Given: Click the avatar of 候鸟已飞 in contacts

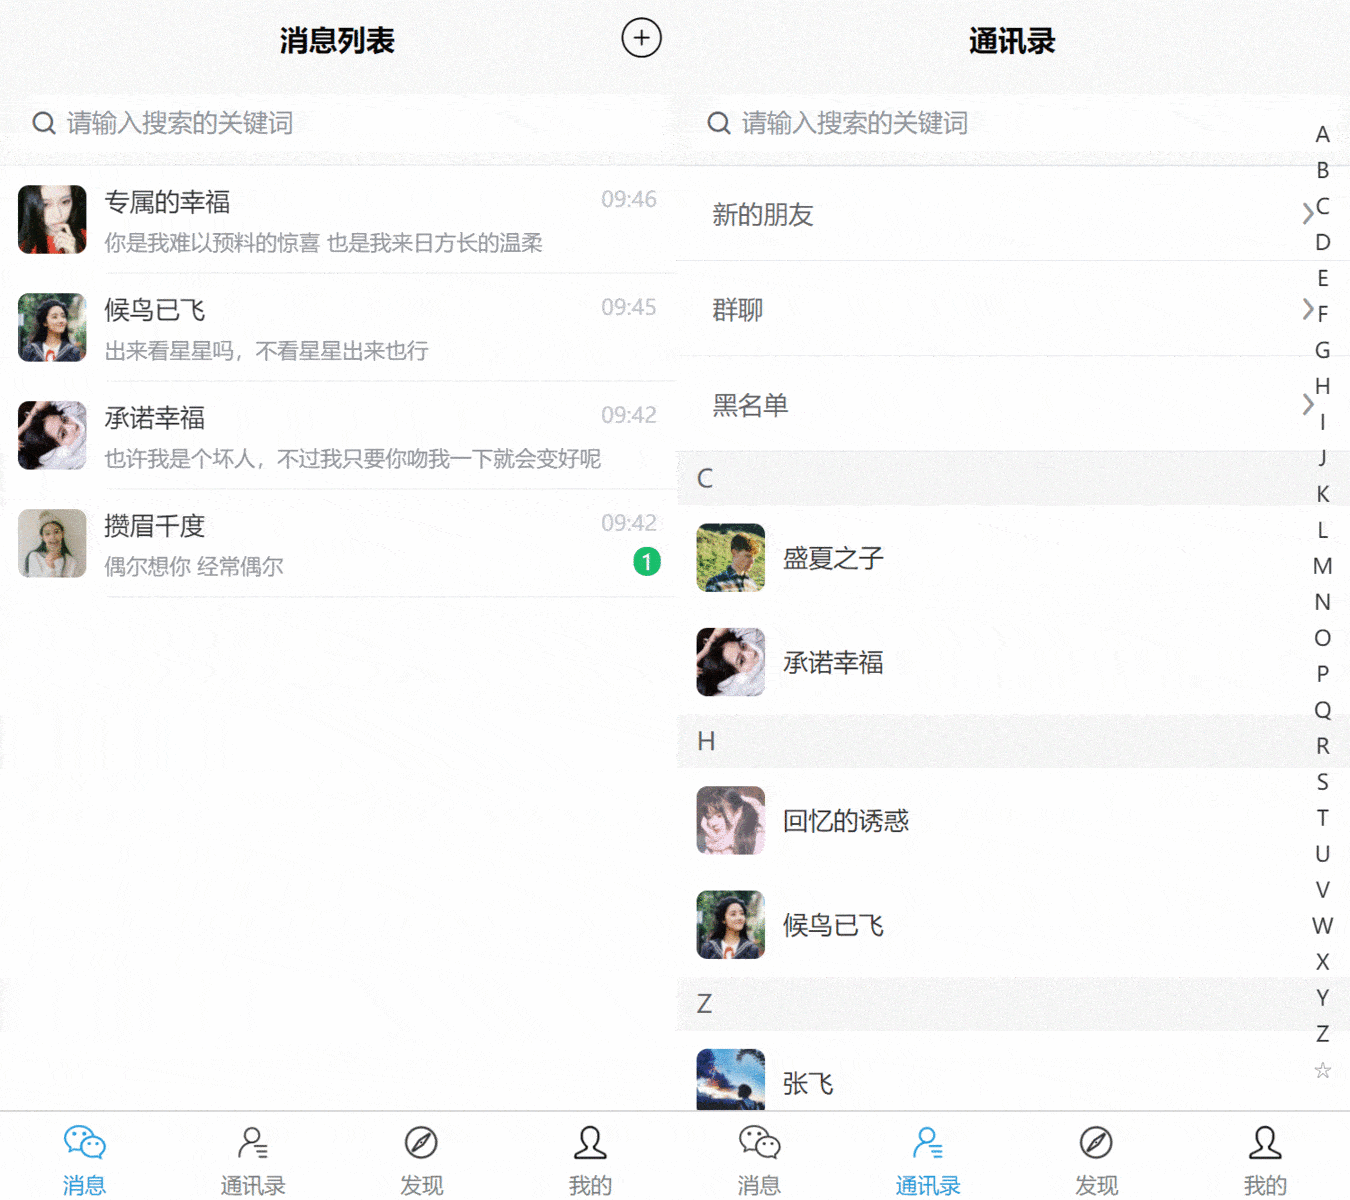Looking at the screenshot, I should pyautogui.click(x=730, y=925).
